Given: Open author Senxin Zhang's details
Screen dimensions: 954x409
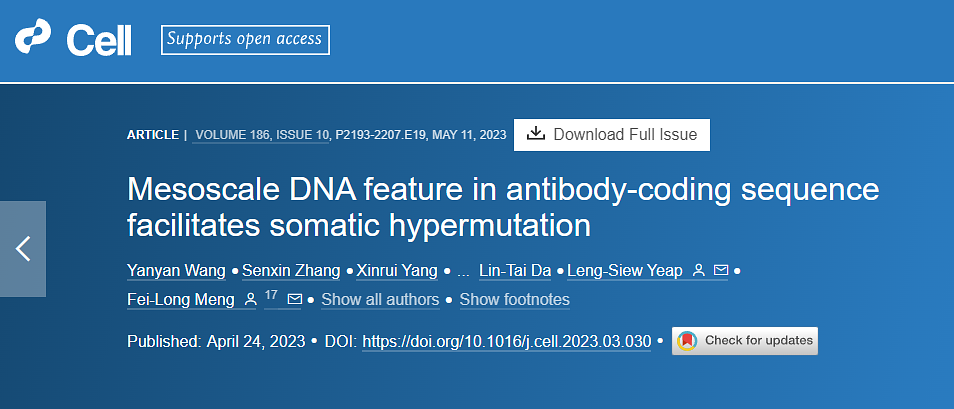Looking at the screenshot, I should [x=289, y=271].
